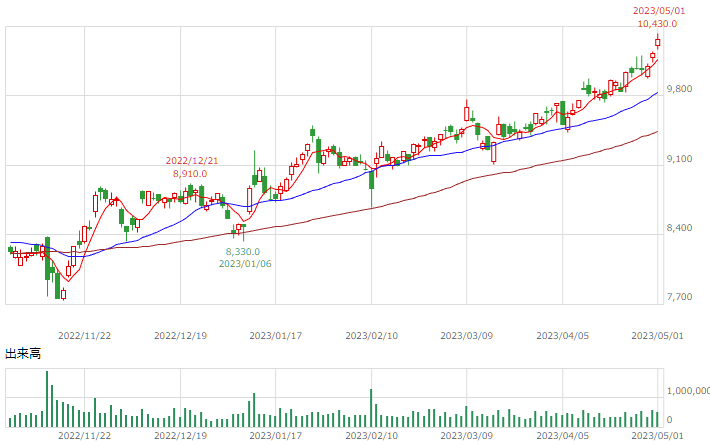Click the 2023/02/10 date under the price chart

click(x=371, y=336)
